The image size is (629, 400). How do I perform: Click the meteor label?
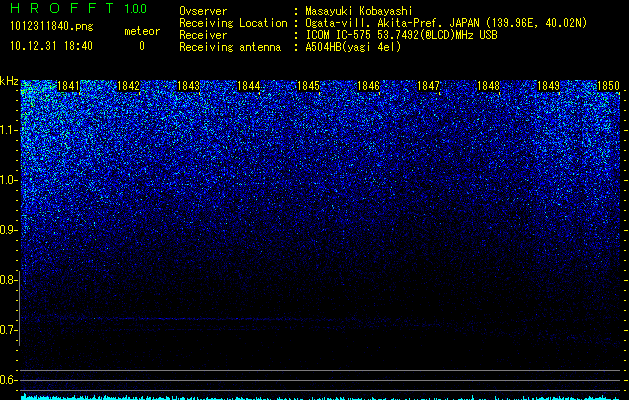click(x=142, y=31)
